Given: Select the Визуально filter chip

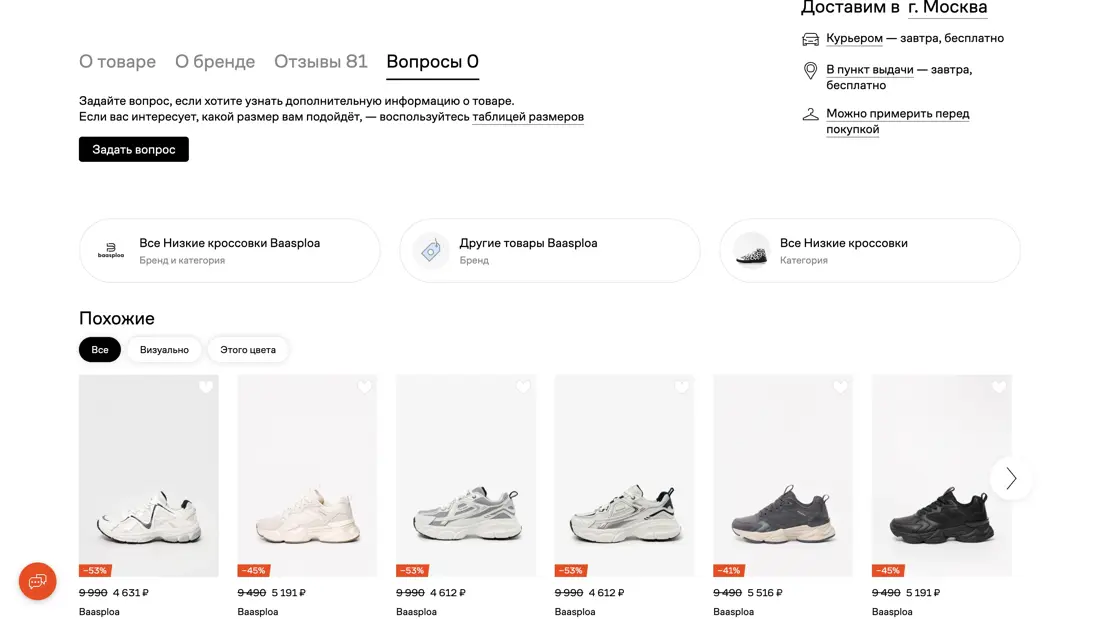Looking at the screenshot, I should pos(164,350).
